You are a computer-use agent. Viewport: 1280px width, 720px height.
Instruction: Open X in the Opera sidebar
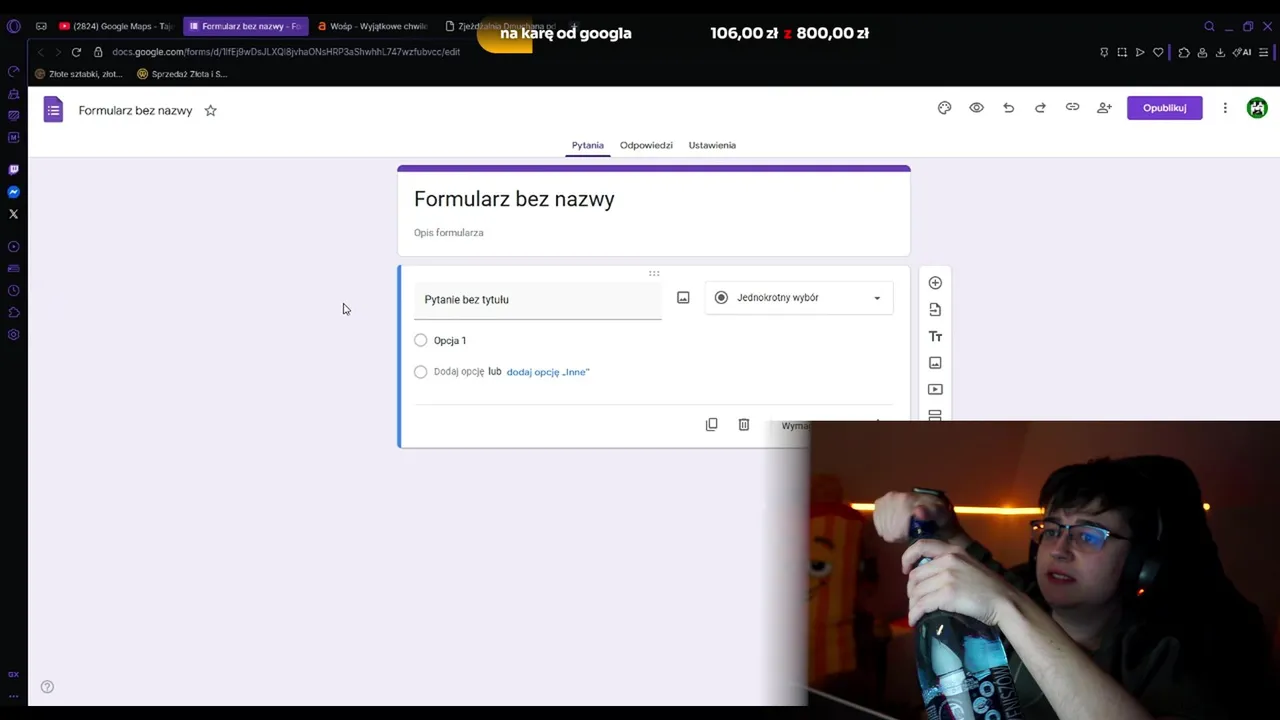point(13,214)
